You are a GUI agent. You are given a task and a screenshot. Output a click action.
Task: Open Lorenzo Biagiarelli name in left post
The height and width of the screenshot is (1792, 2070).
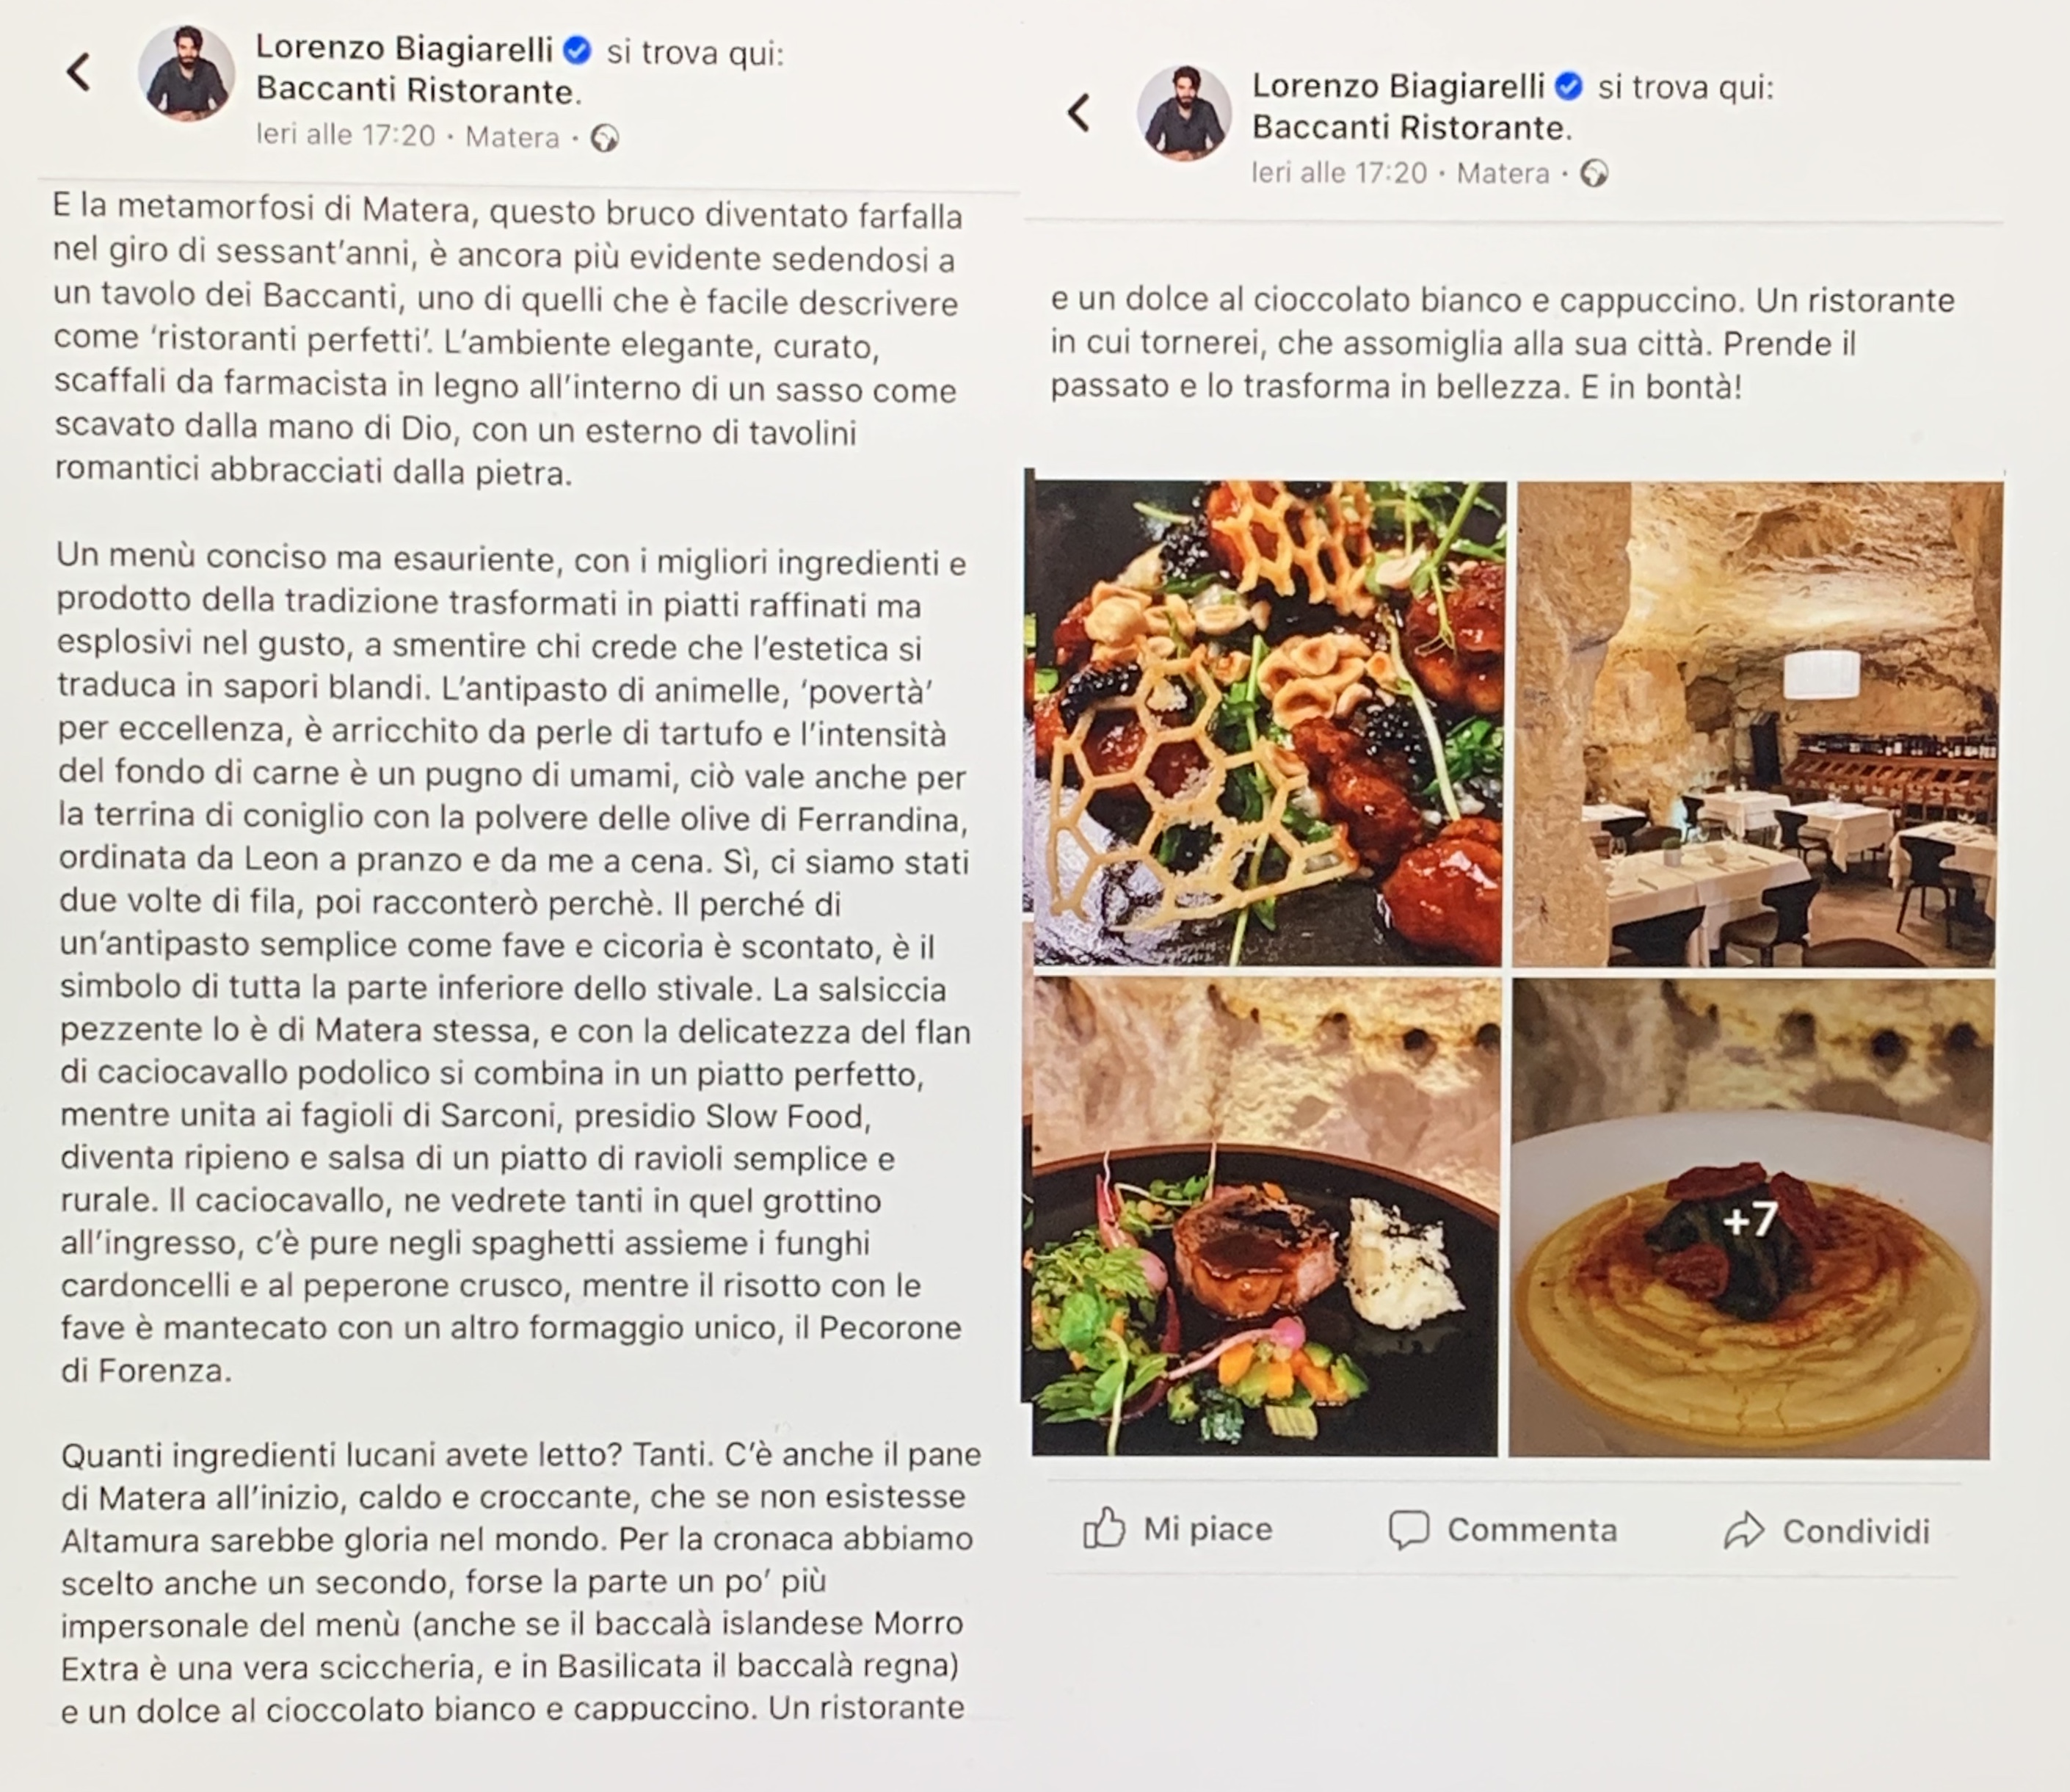pos(404,47)
